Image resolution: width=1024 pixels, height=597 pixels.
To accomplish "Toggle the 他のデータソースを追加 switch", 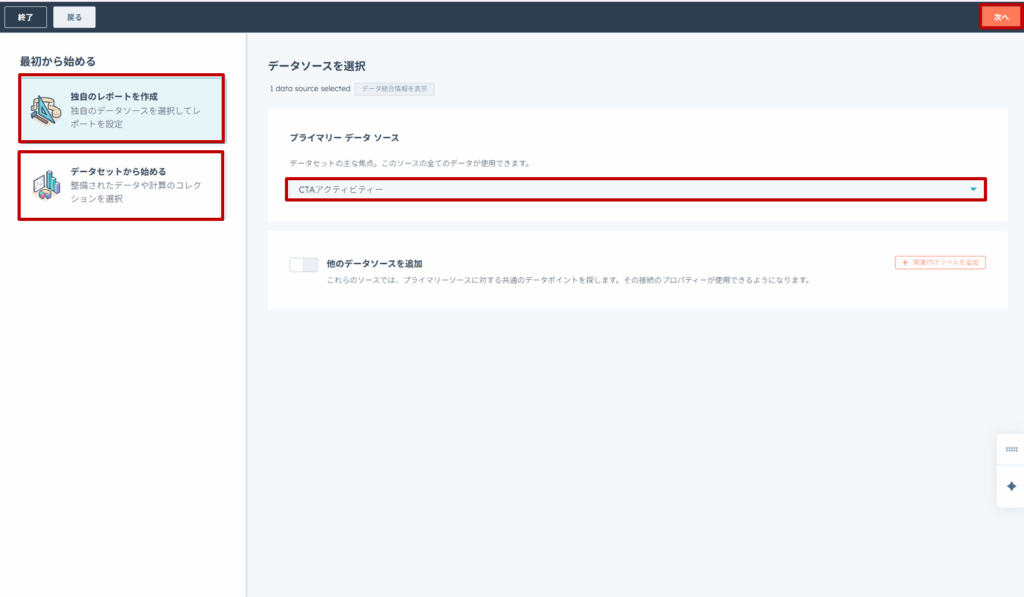I will [303, 265].
